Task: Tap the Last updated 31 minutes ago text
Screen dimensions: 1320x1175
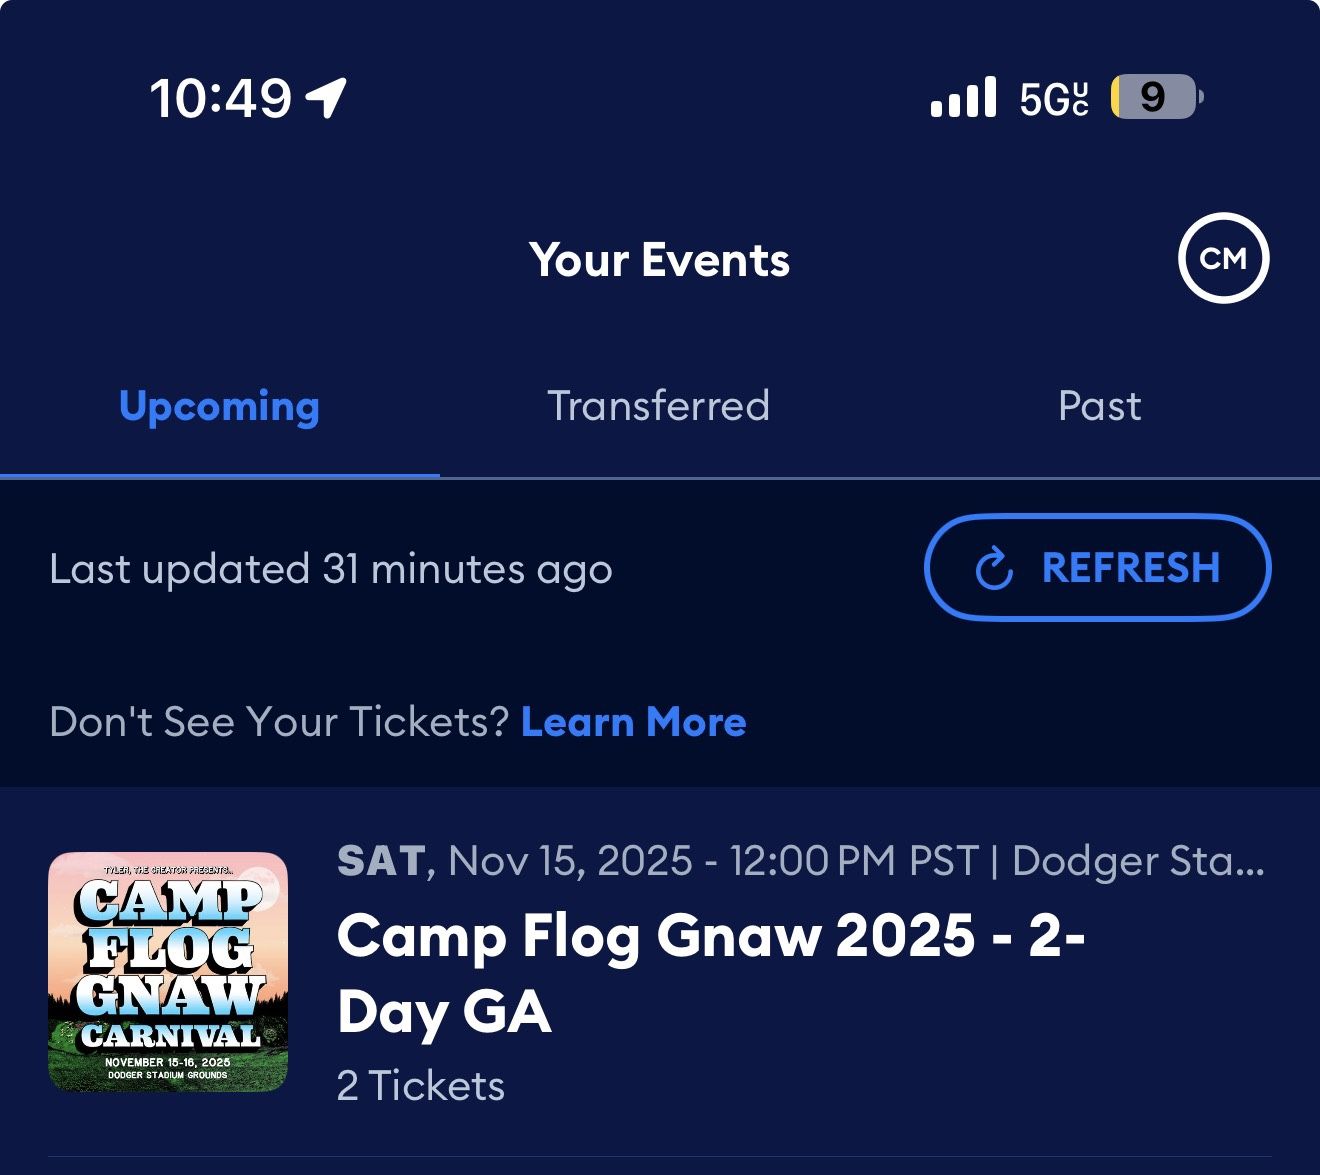Action: click(331, 568)
